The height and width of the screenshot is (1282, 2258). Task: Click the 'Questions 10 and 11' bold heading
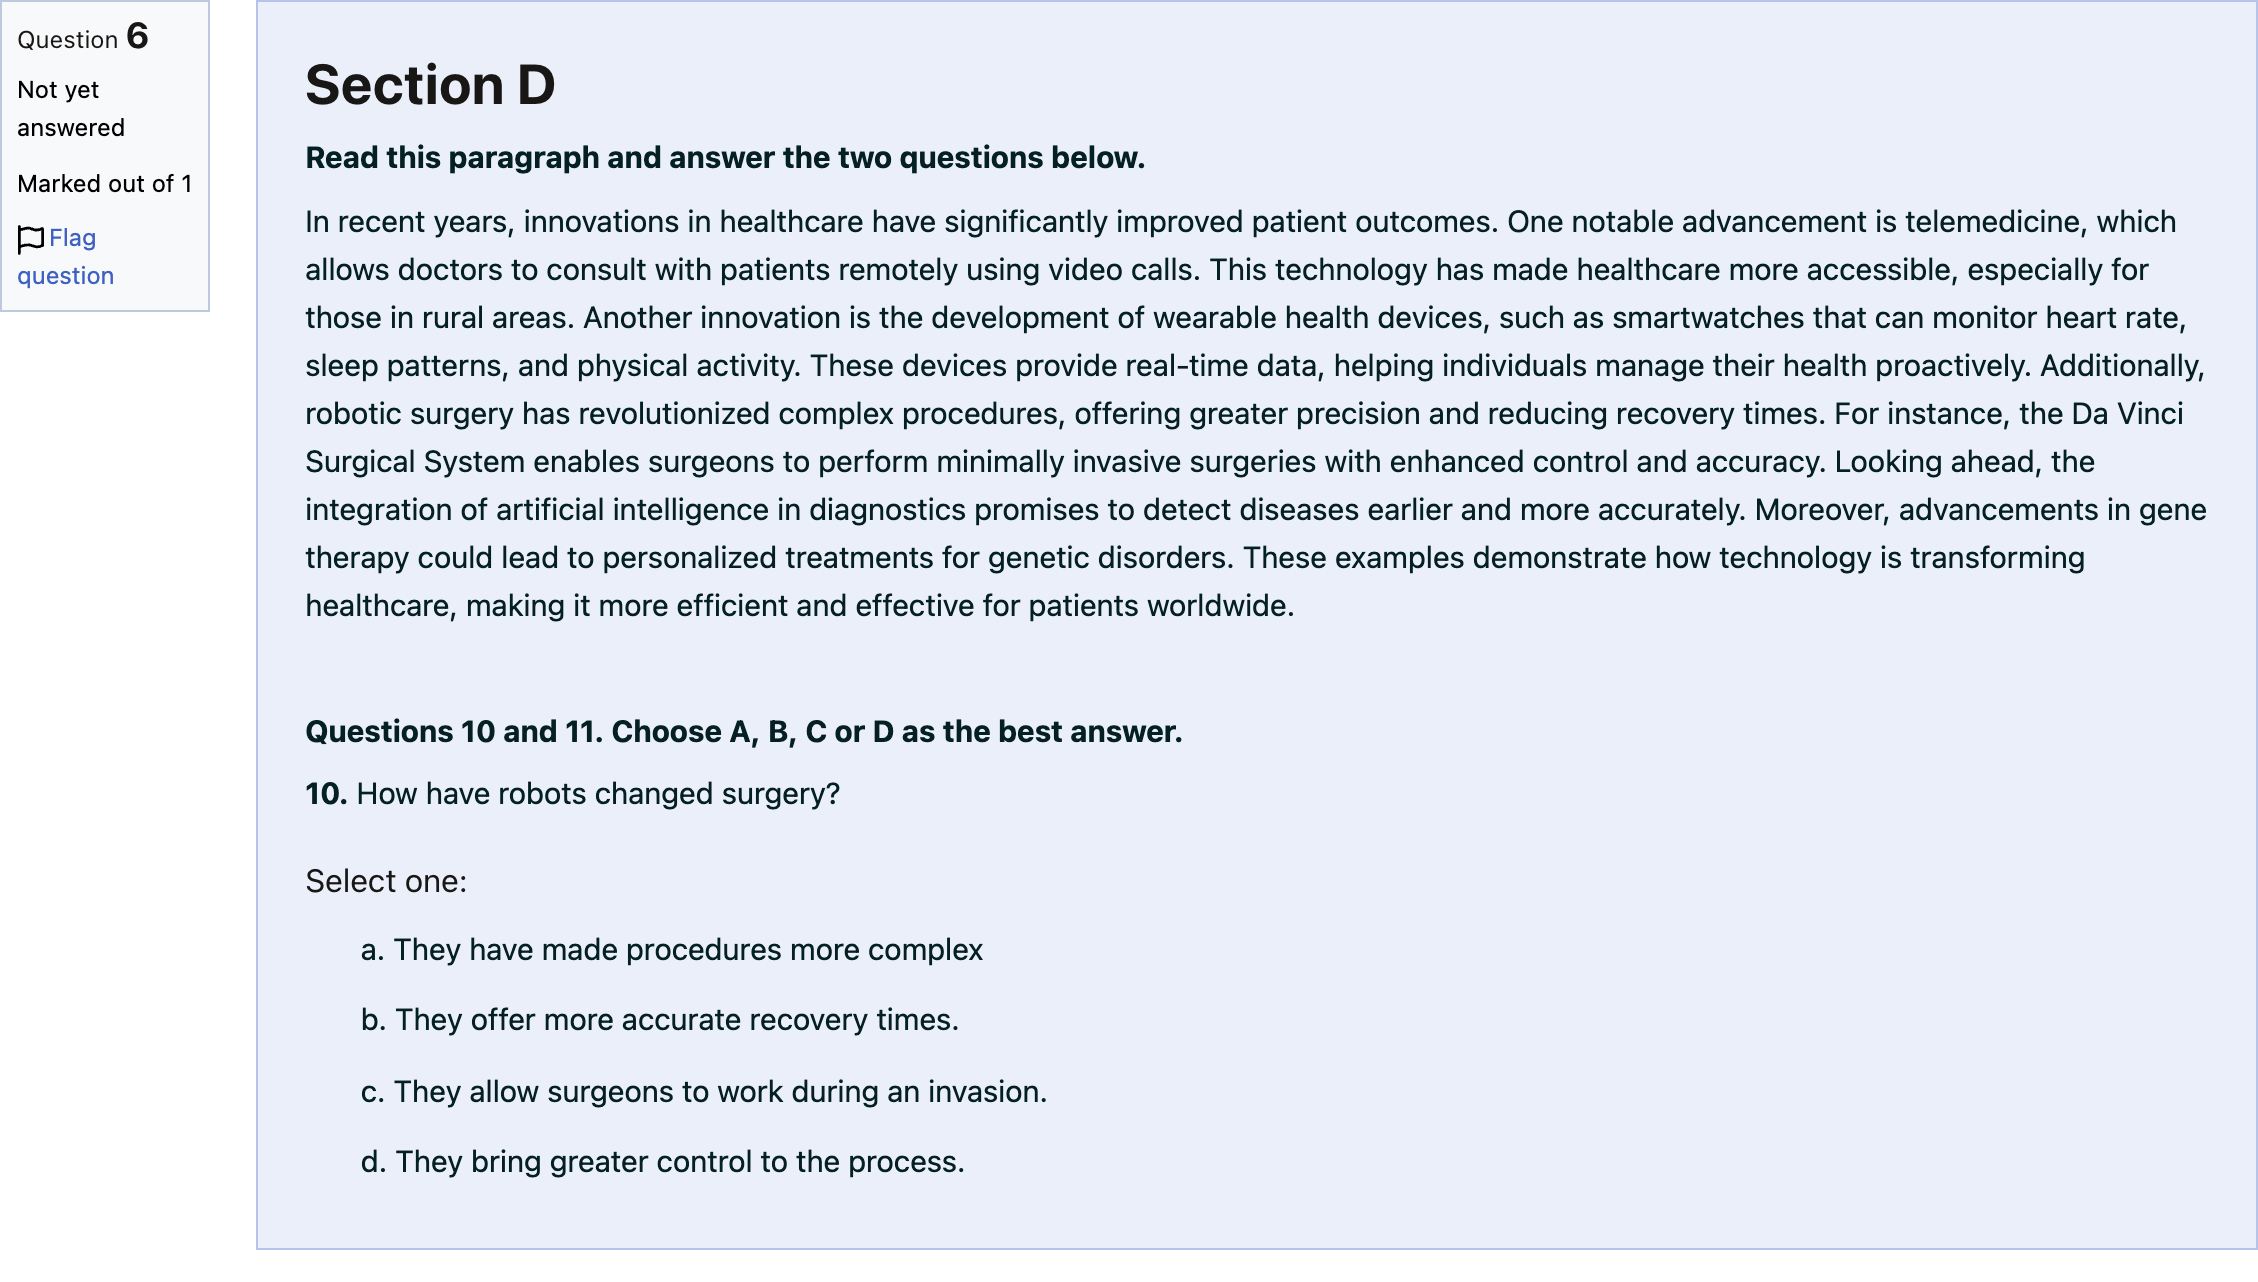(x=744, y=732)
